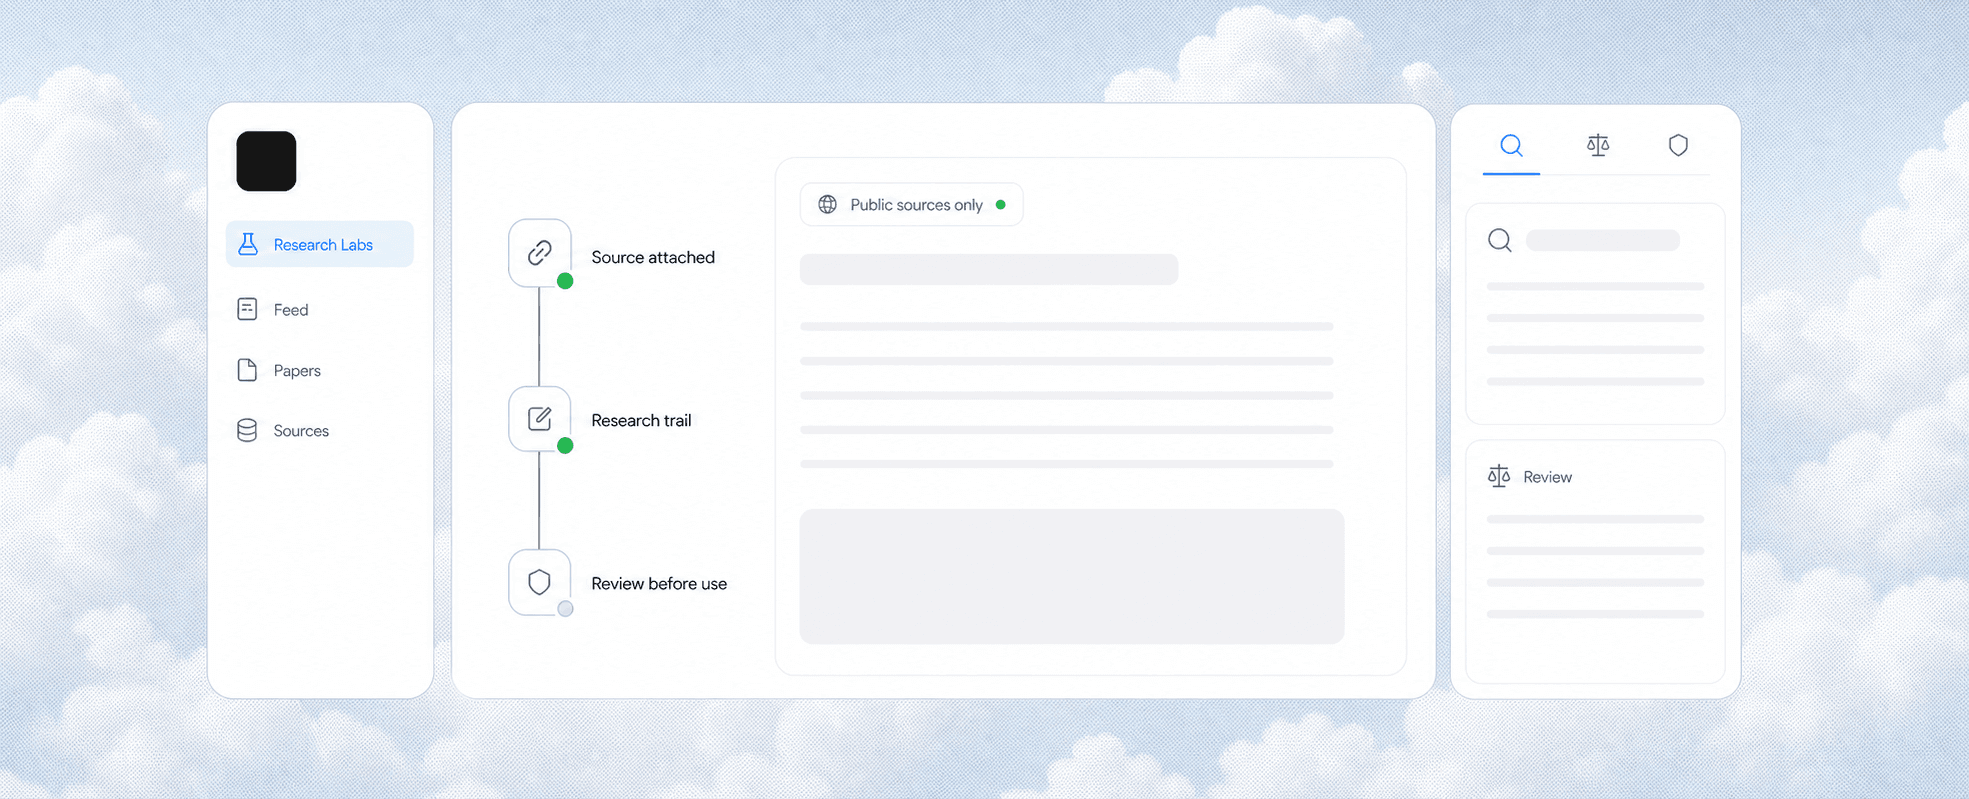1969x799 pixels.
Task: Click the Research trail step label
Action: (641, 420)
